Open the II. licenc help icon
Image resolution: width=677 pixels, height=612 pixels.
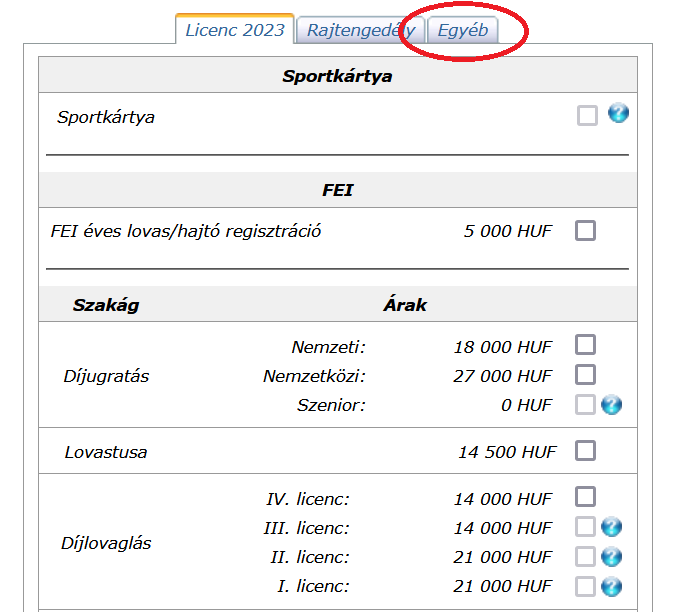(612, 557)
